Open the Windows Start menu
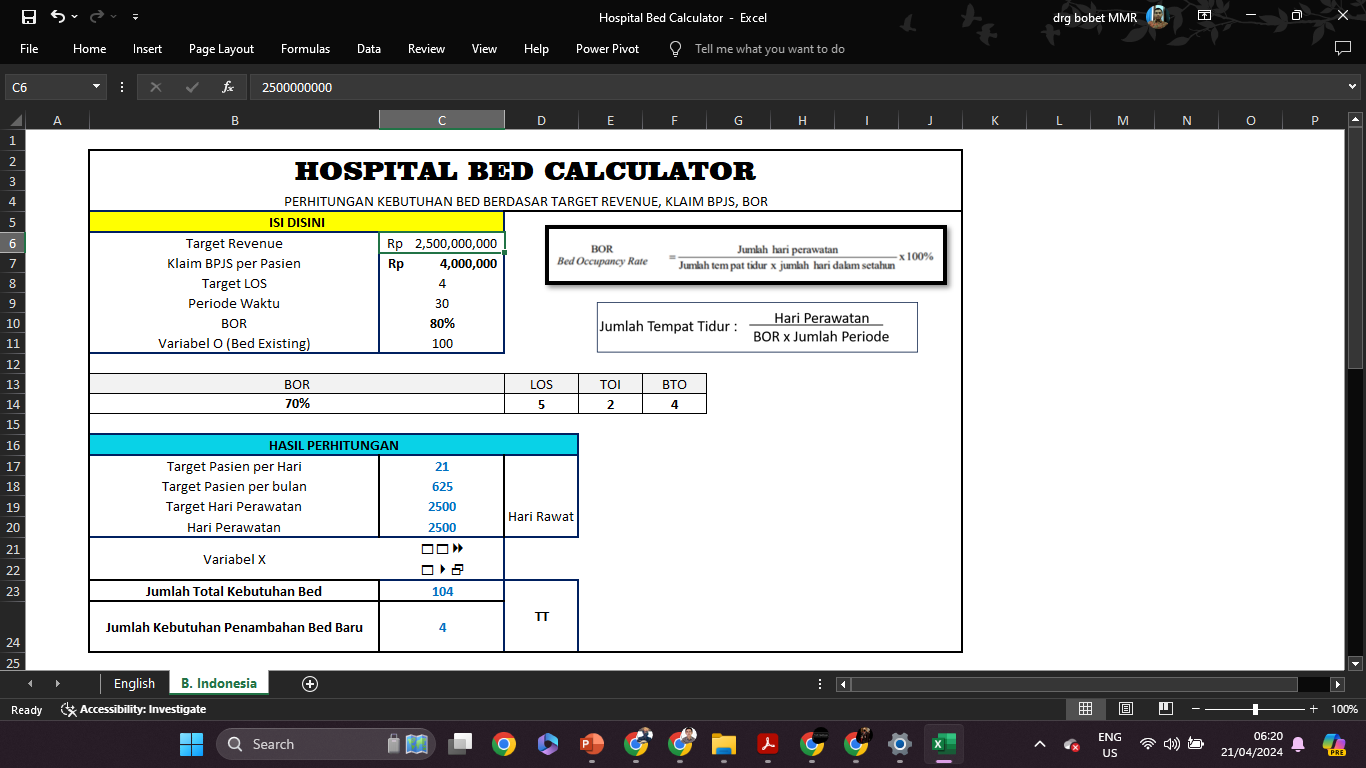The image size is (1366, 768). (x=191, y=744)
